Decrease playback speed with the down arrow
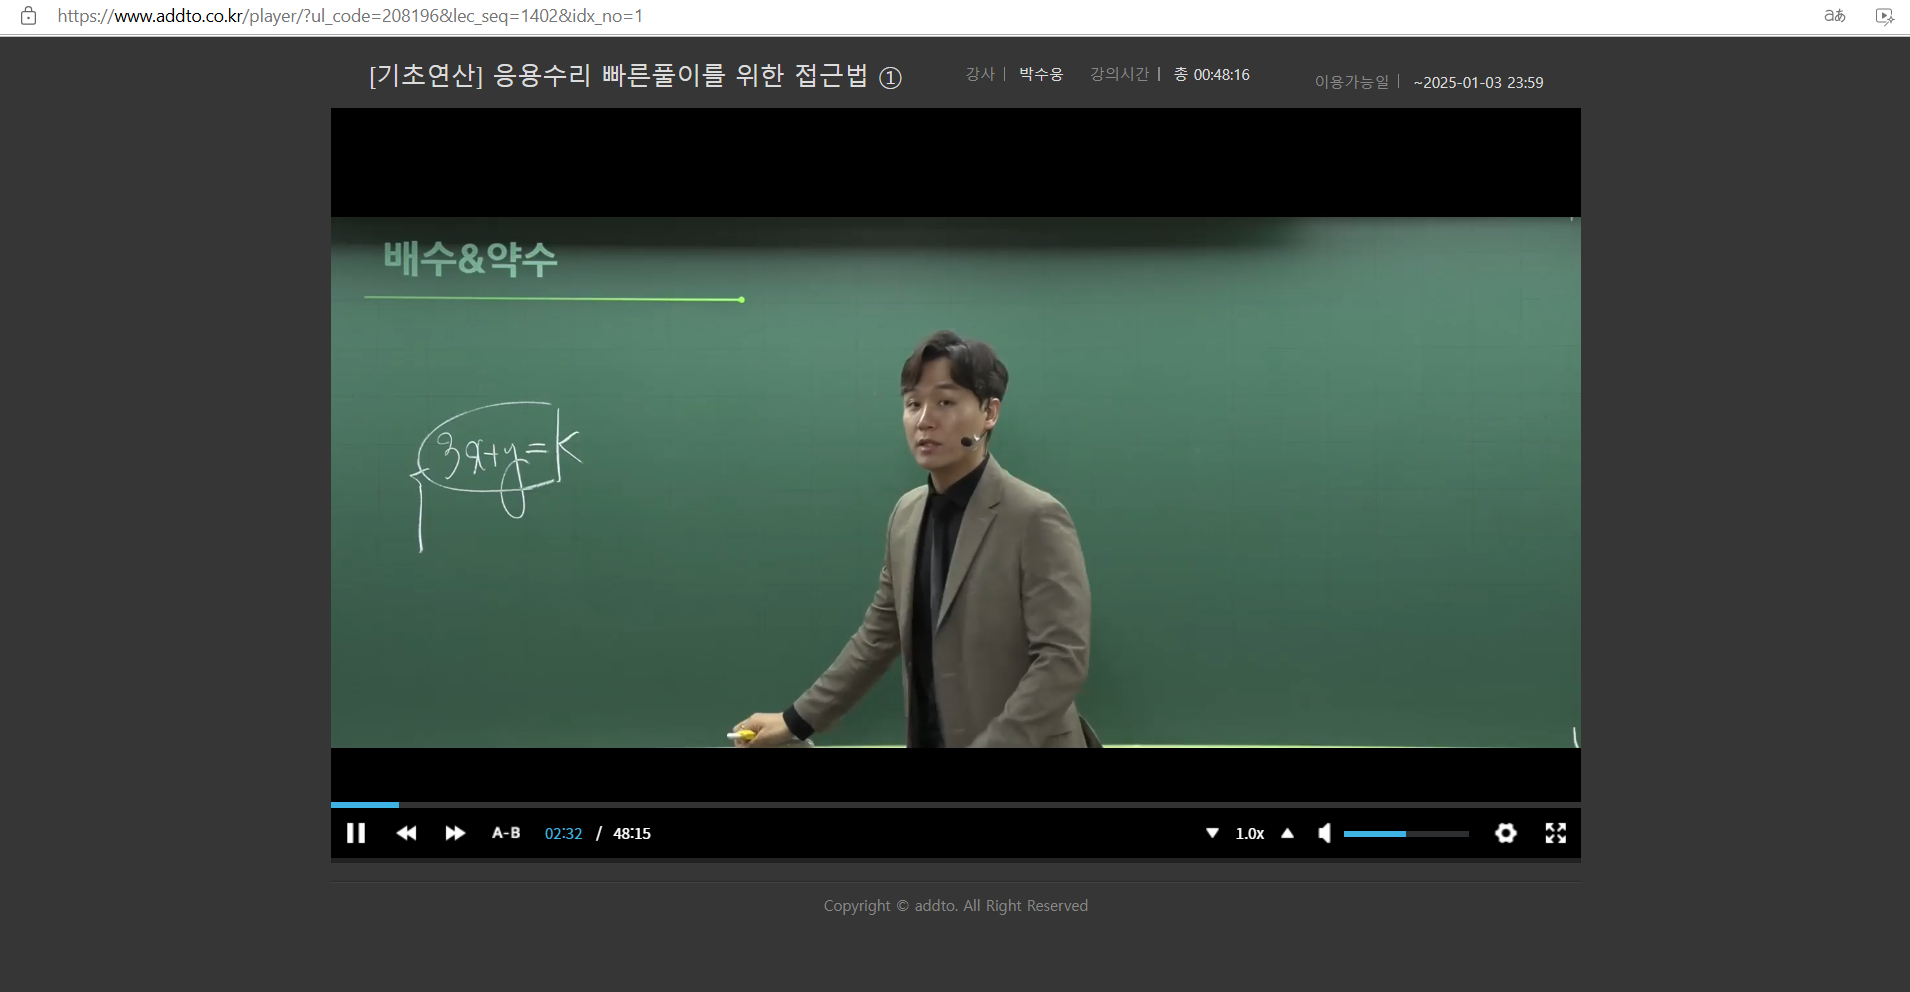Image resolution: width=1910 pixels, height=992 pixels. click(1212, 833)
